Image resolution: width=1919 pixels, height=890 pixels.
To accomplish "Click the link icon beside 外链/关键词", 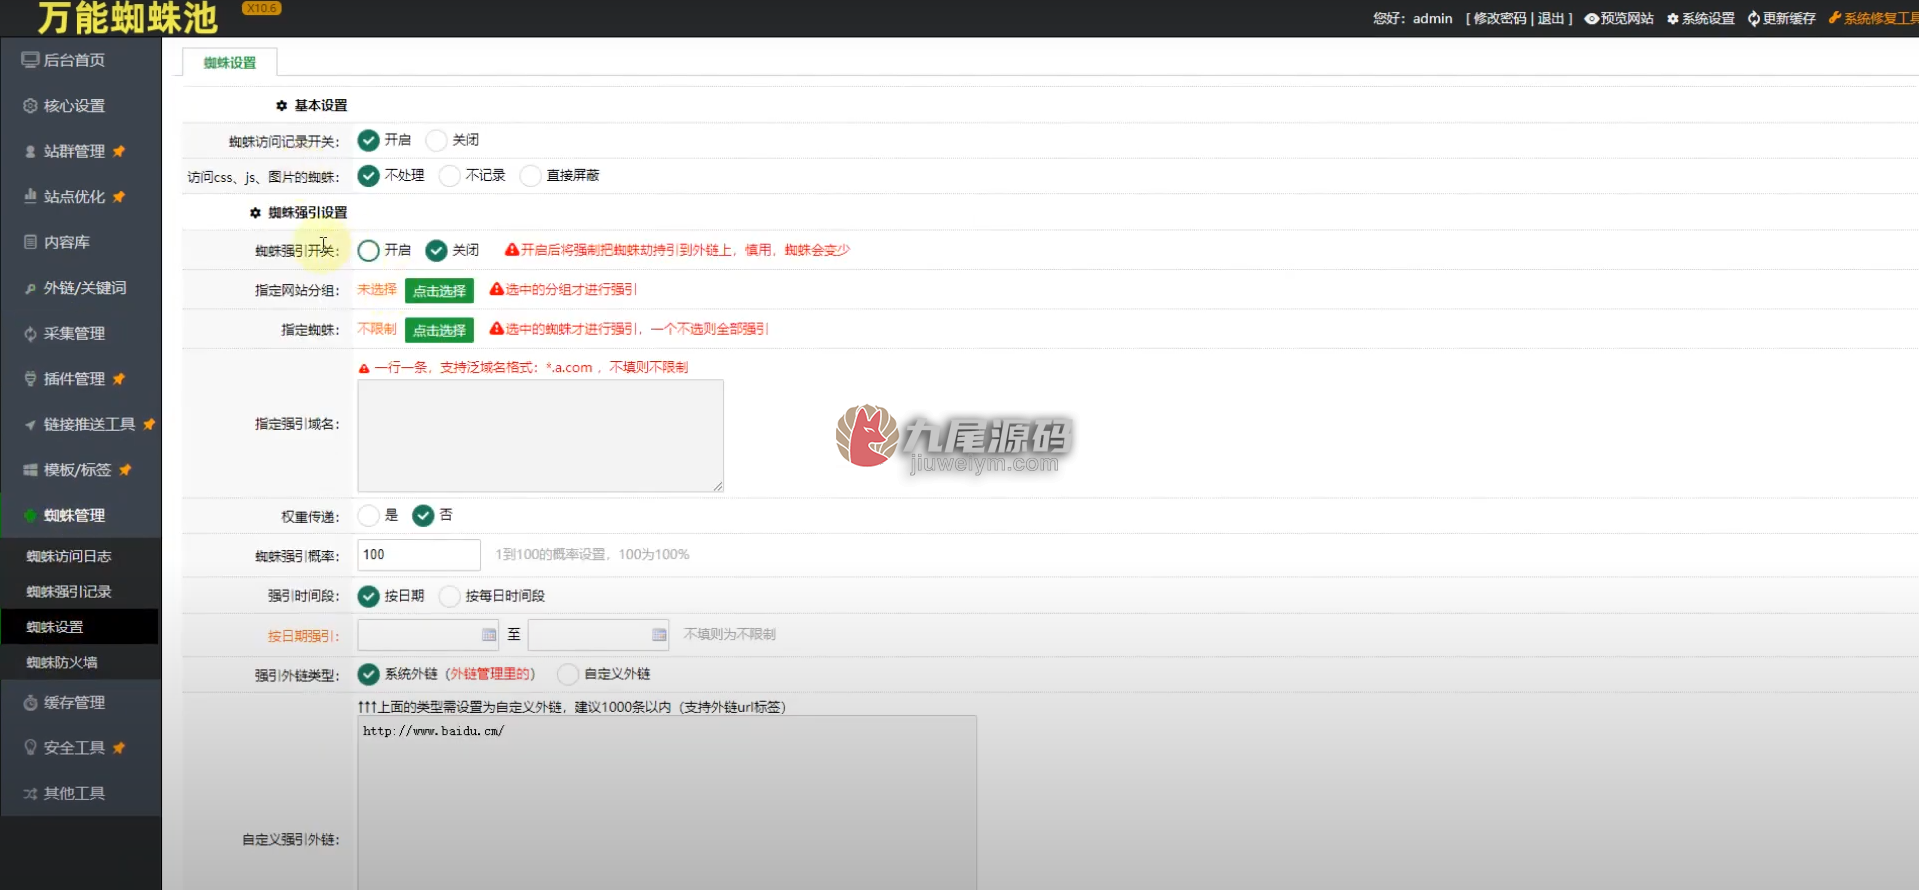I will point(30,288).
